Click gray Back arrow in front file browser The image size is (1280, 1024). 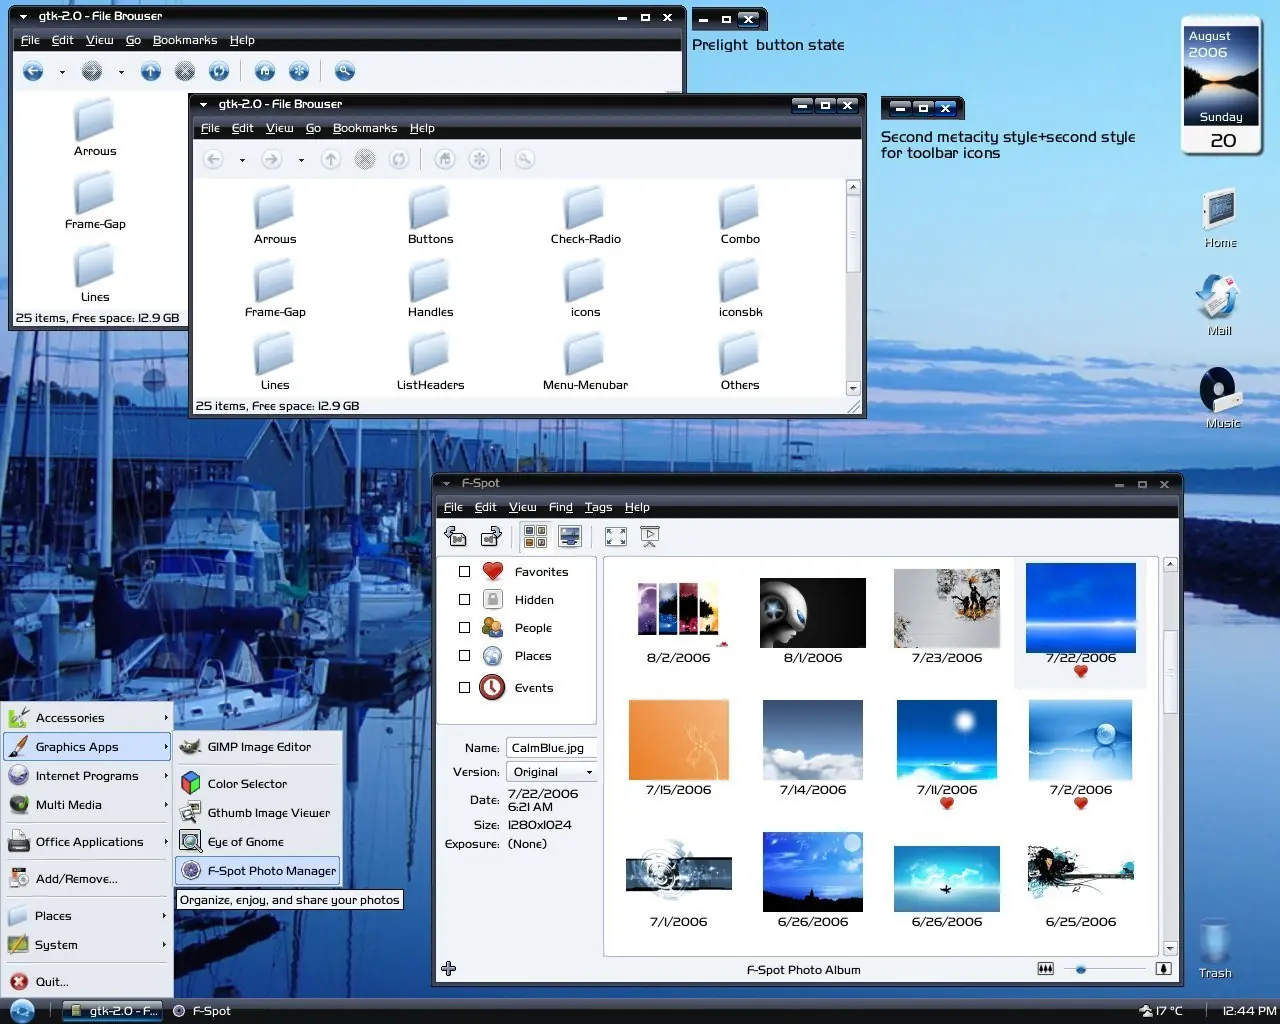coord(213,159)
